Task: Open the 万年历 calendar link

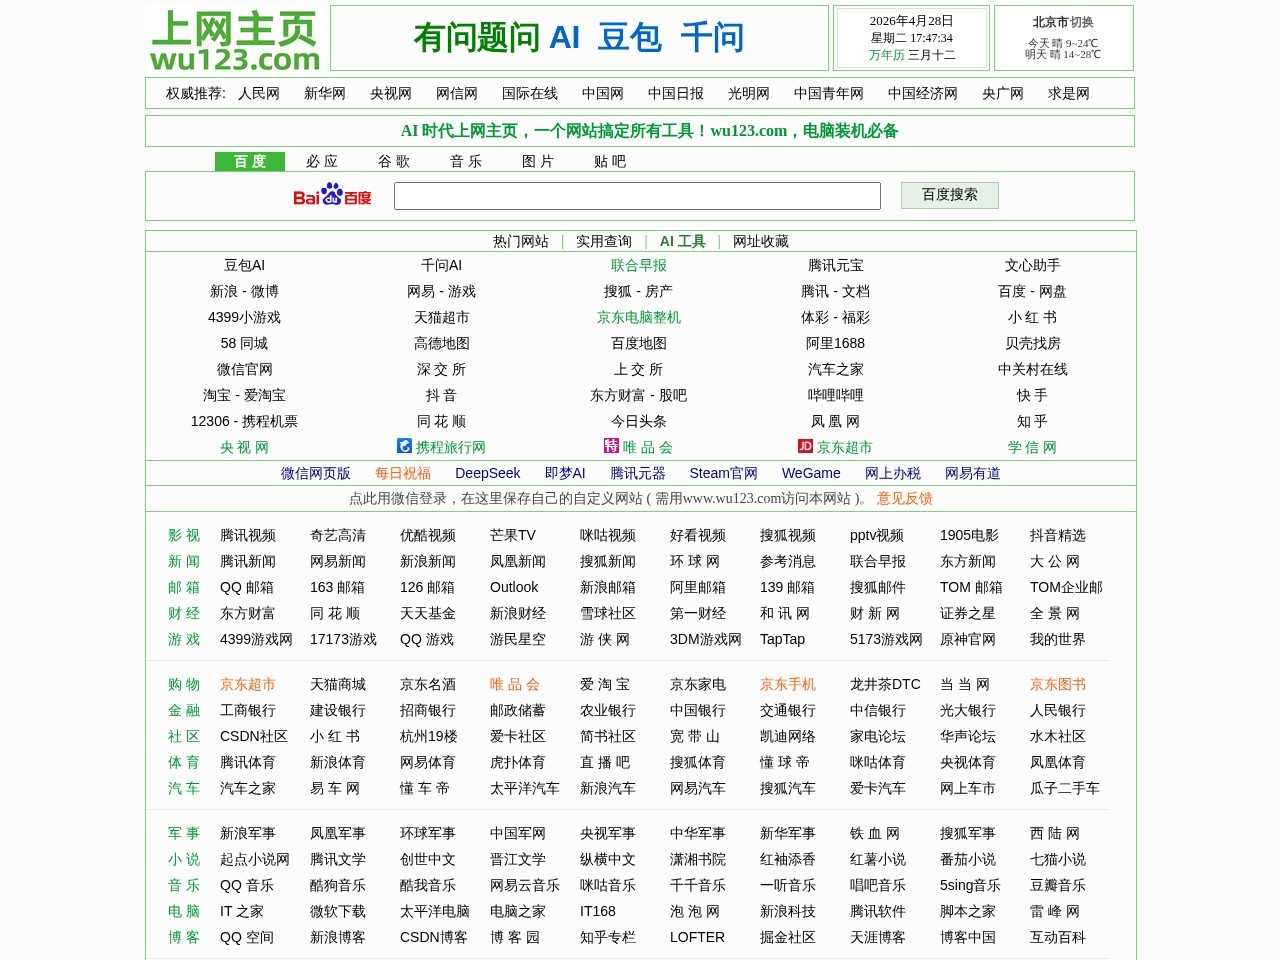Action: (x=886, y=55)
